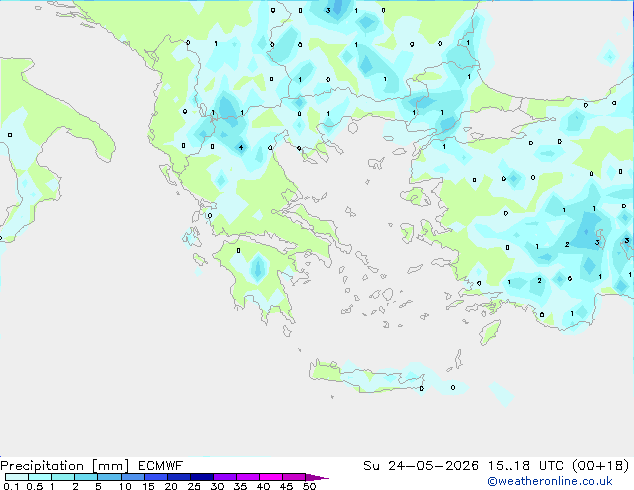634x490 pixels.
Task: Pick the legend swatch between 0.1 and 0.5
Action: pos(17,477)
